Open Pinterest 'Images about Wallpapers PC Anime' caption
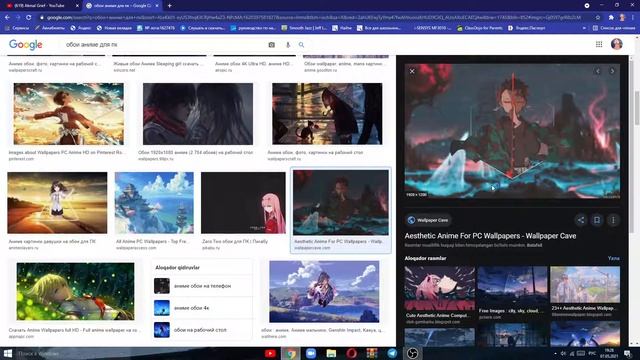Screen dimensions: 640x360 [66, 152]
